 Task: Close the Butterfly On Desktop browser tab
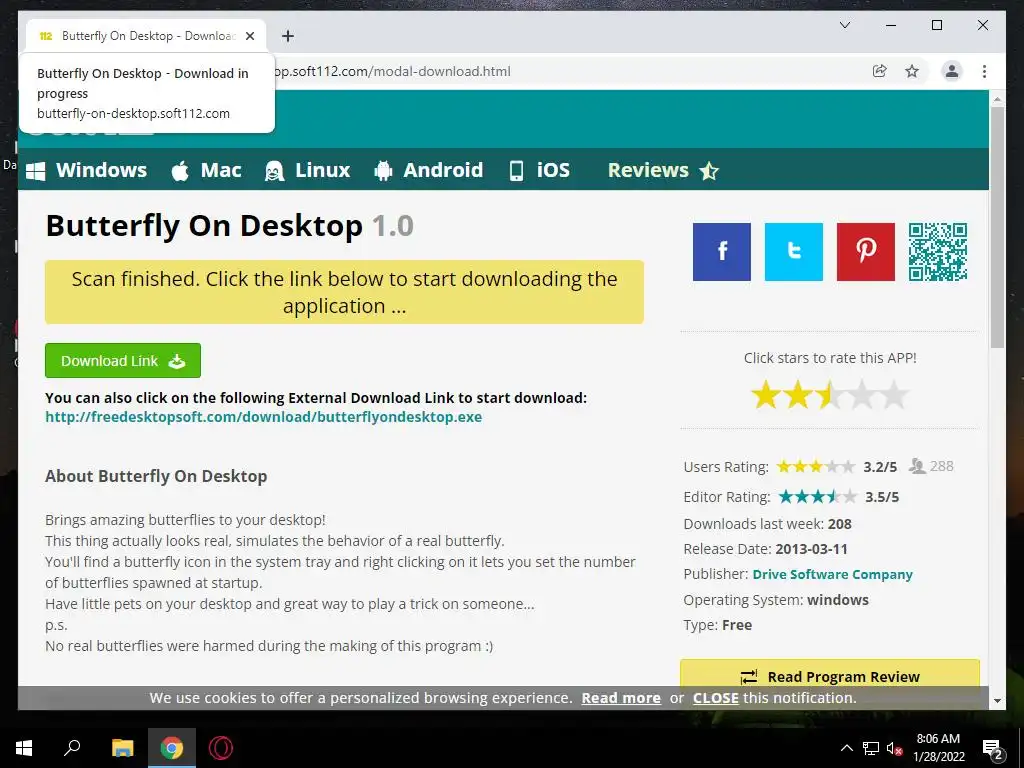(249, 36)
